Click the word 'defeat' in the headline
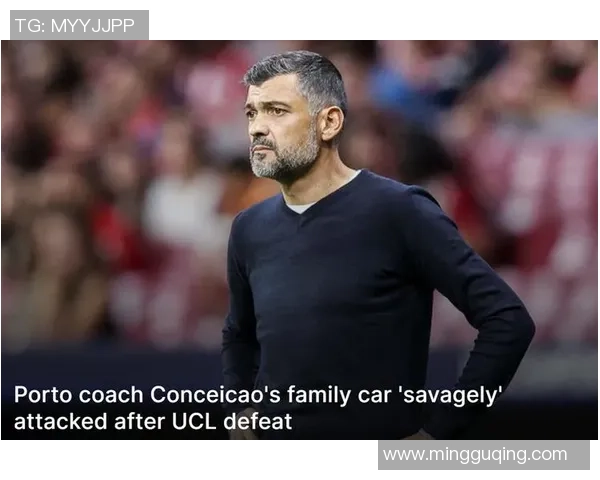600x480 pixels. (x=258, y=421)
